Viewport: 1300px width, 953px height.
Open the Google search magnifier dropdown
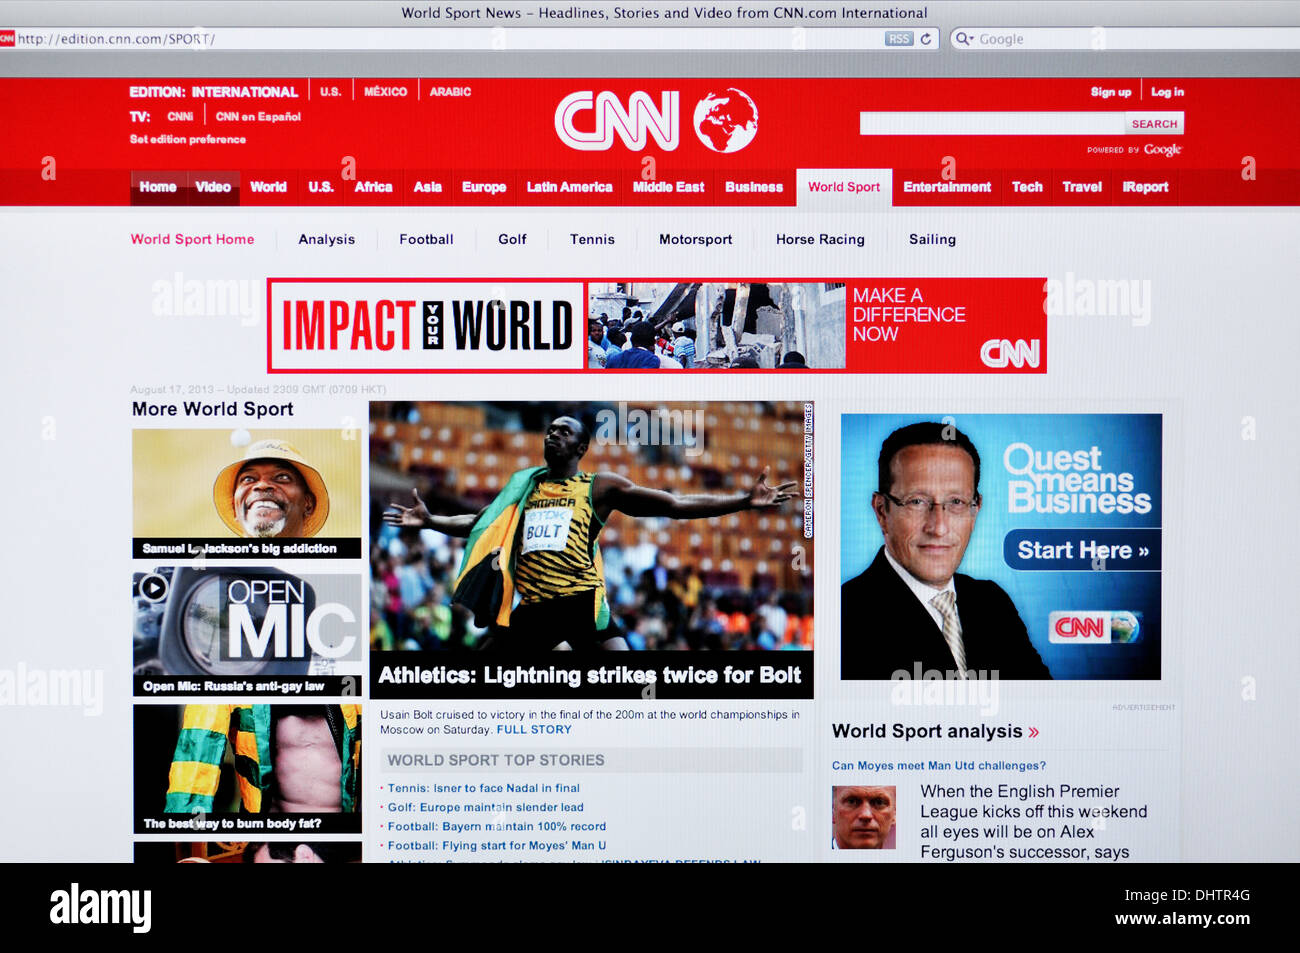pyautogui.click(x=964, y=39)
